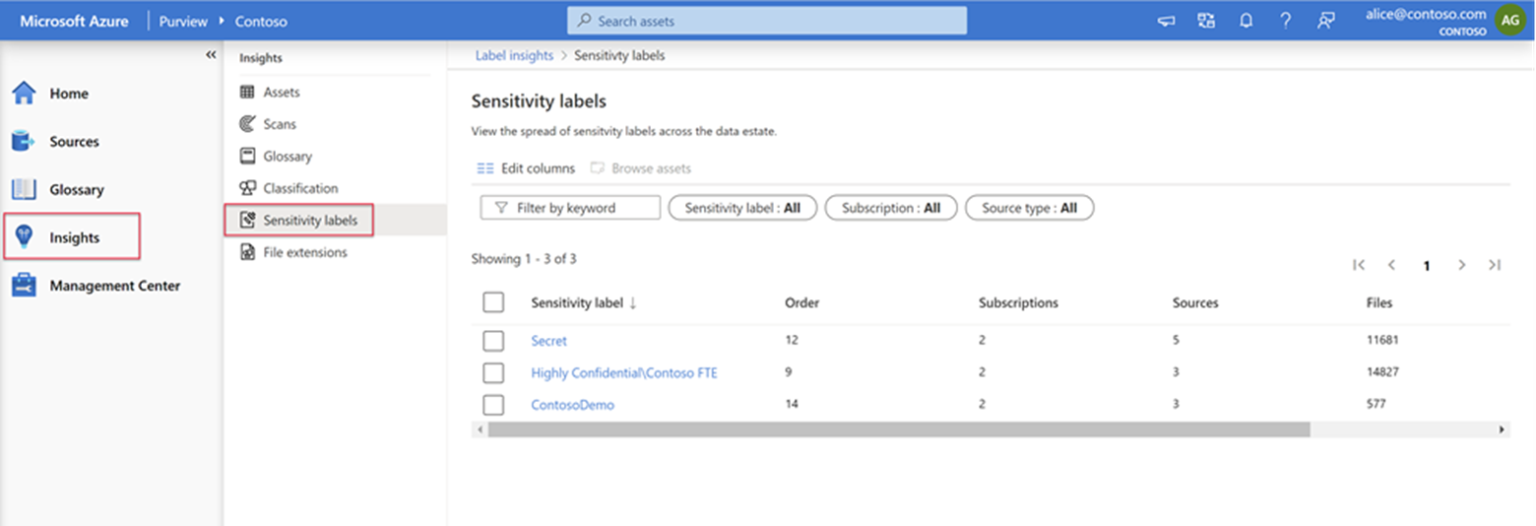The image size is (1536, 526).
Task: Go to the last page arrow
Action: click(x=1494, y=265)
